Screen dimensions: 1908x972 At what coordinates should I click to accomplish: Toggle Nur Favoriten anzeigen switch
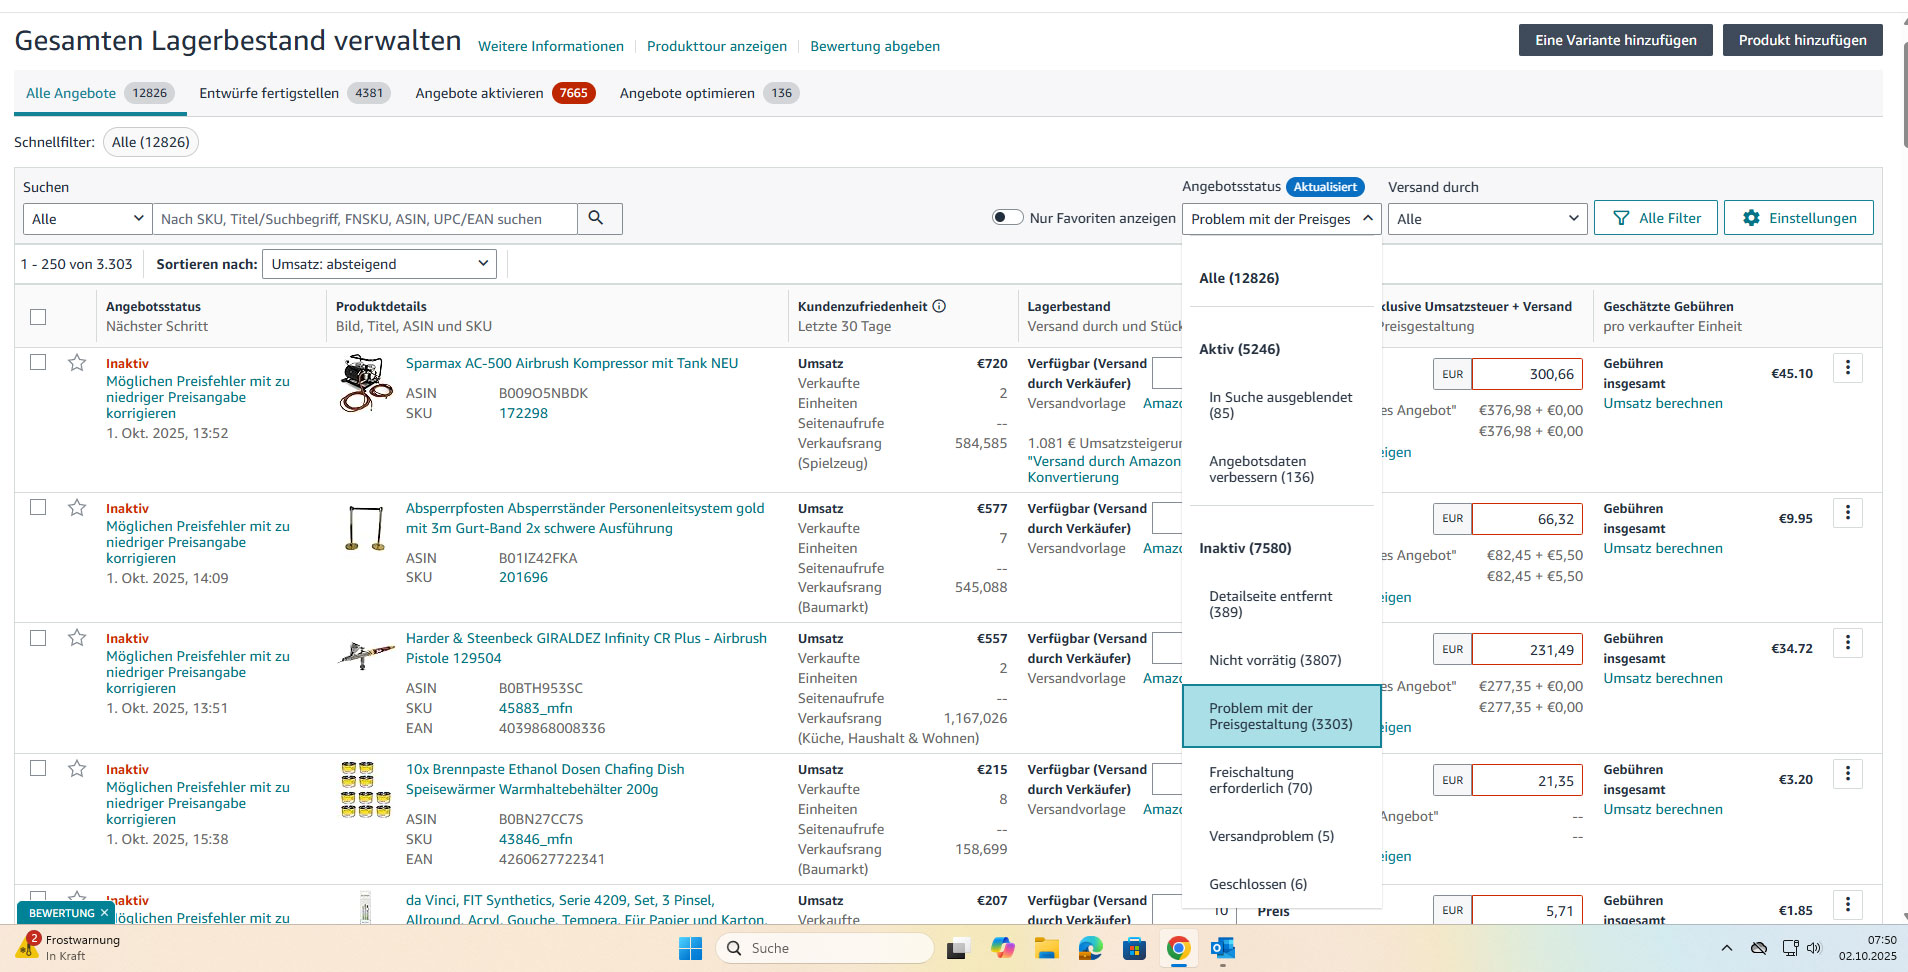click(1007, 218)
